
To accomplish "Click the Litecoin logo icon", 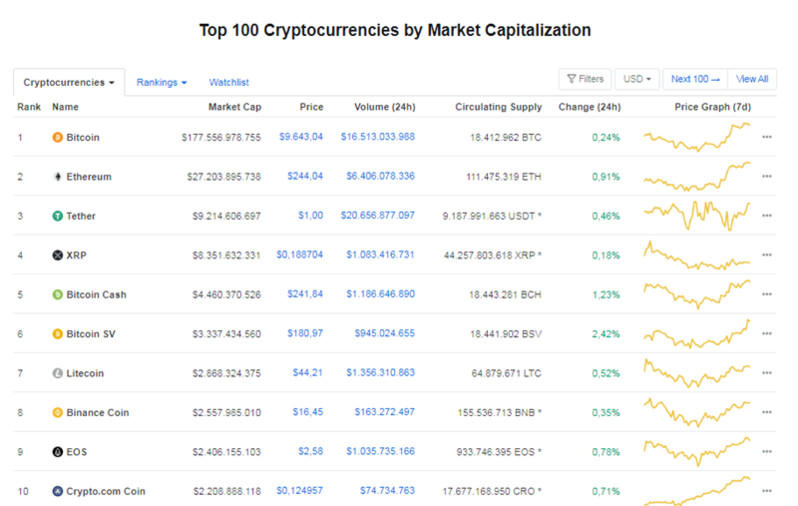I will tap(57, 373).
